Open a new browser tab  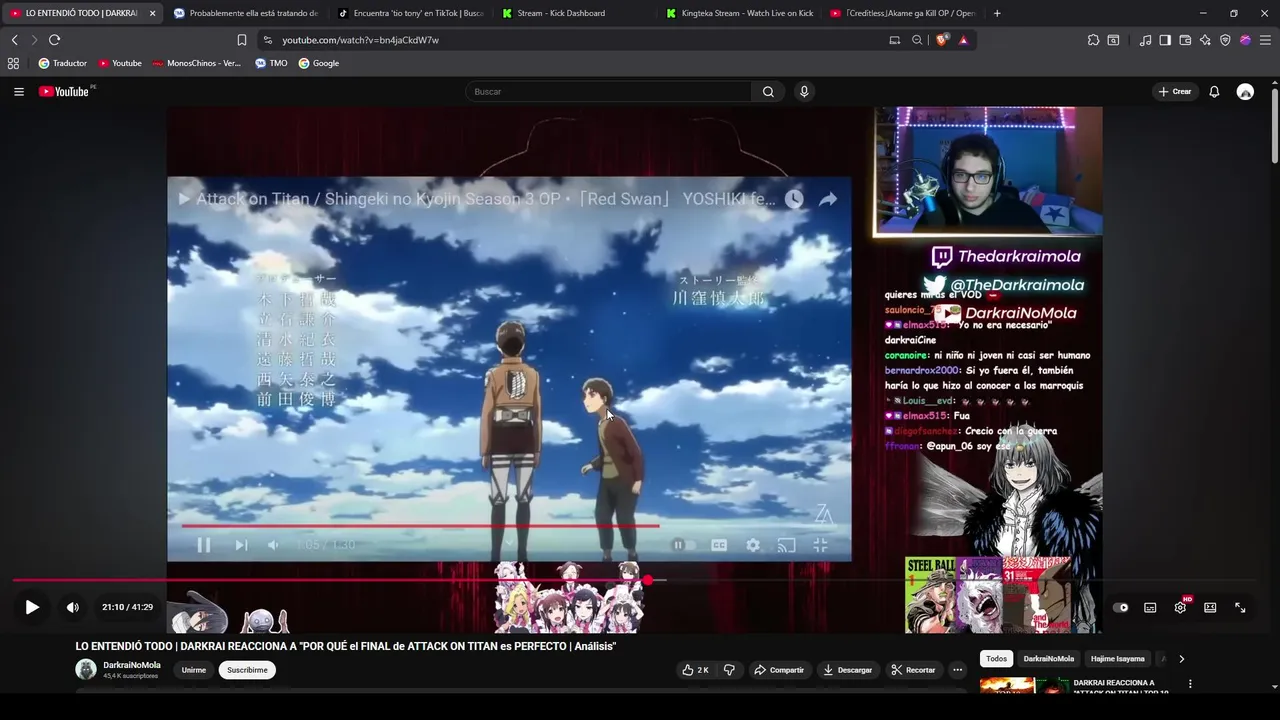pyautogui.click(x=997, y=13)
